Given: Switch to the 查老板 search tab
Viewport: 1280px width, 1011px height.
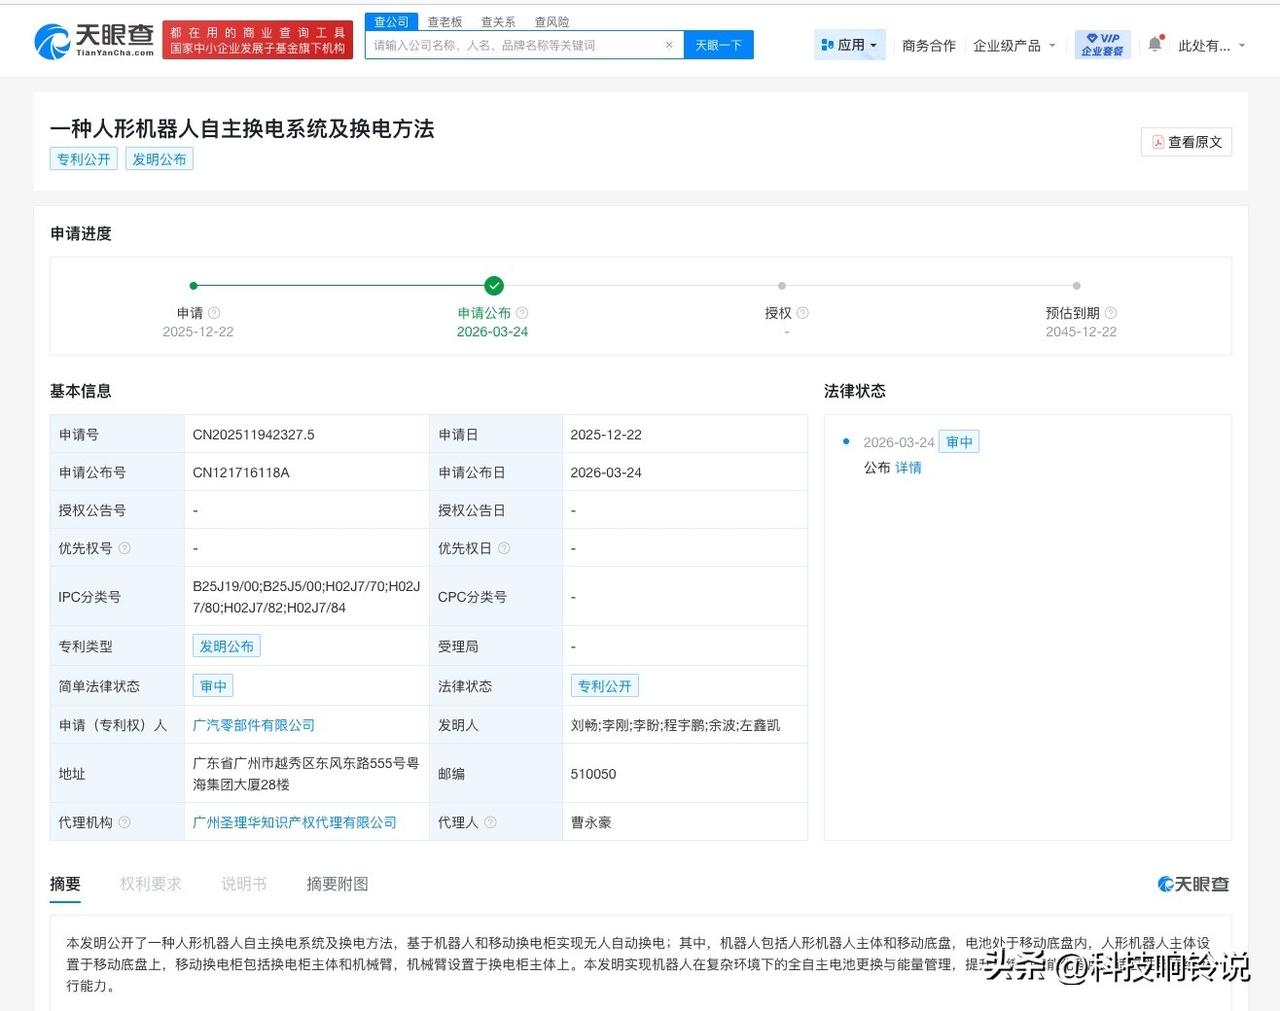Looking at the screenshot, I should (444, 21).
